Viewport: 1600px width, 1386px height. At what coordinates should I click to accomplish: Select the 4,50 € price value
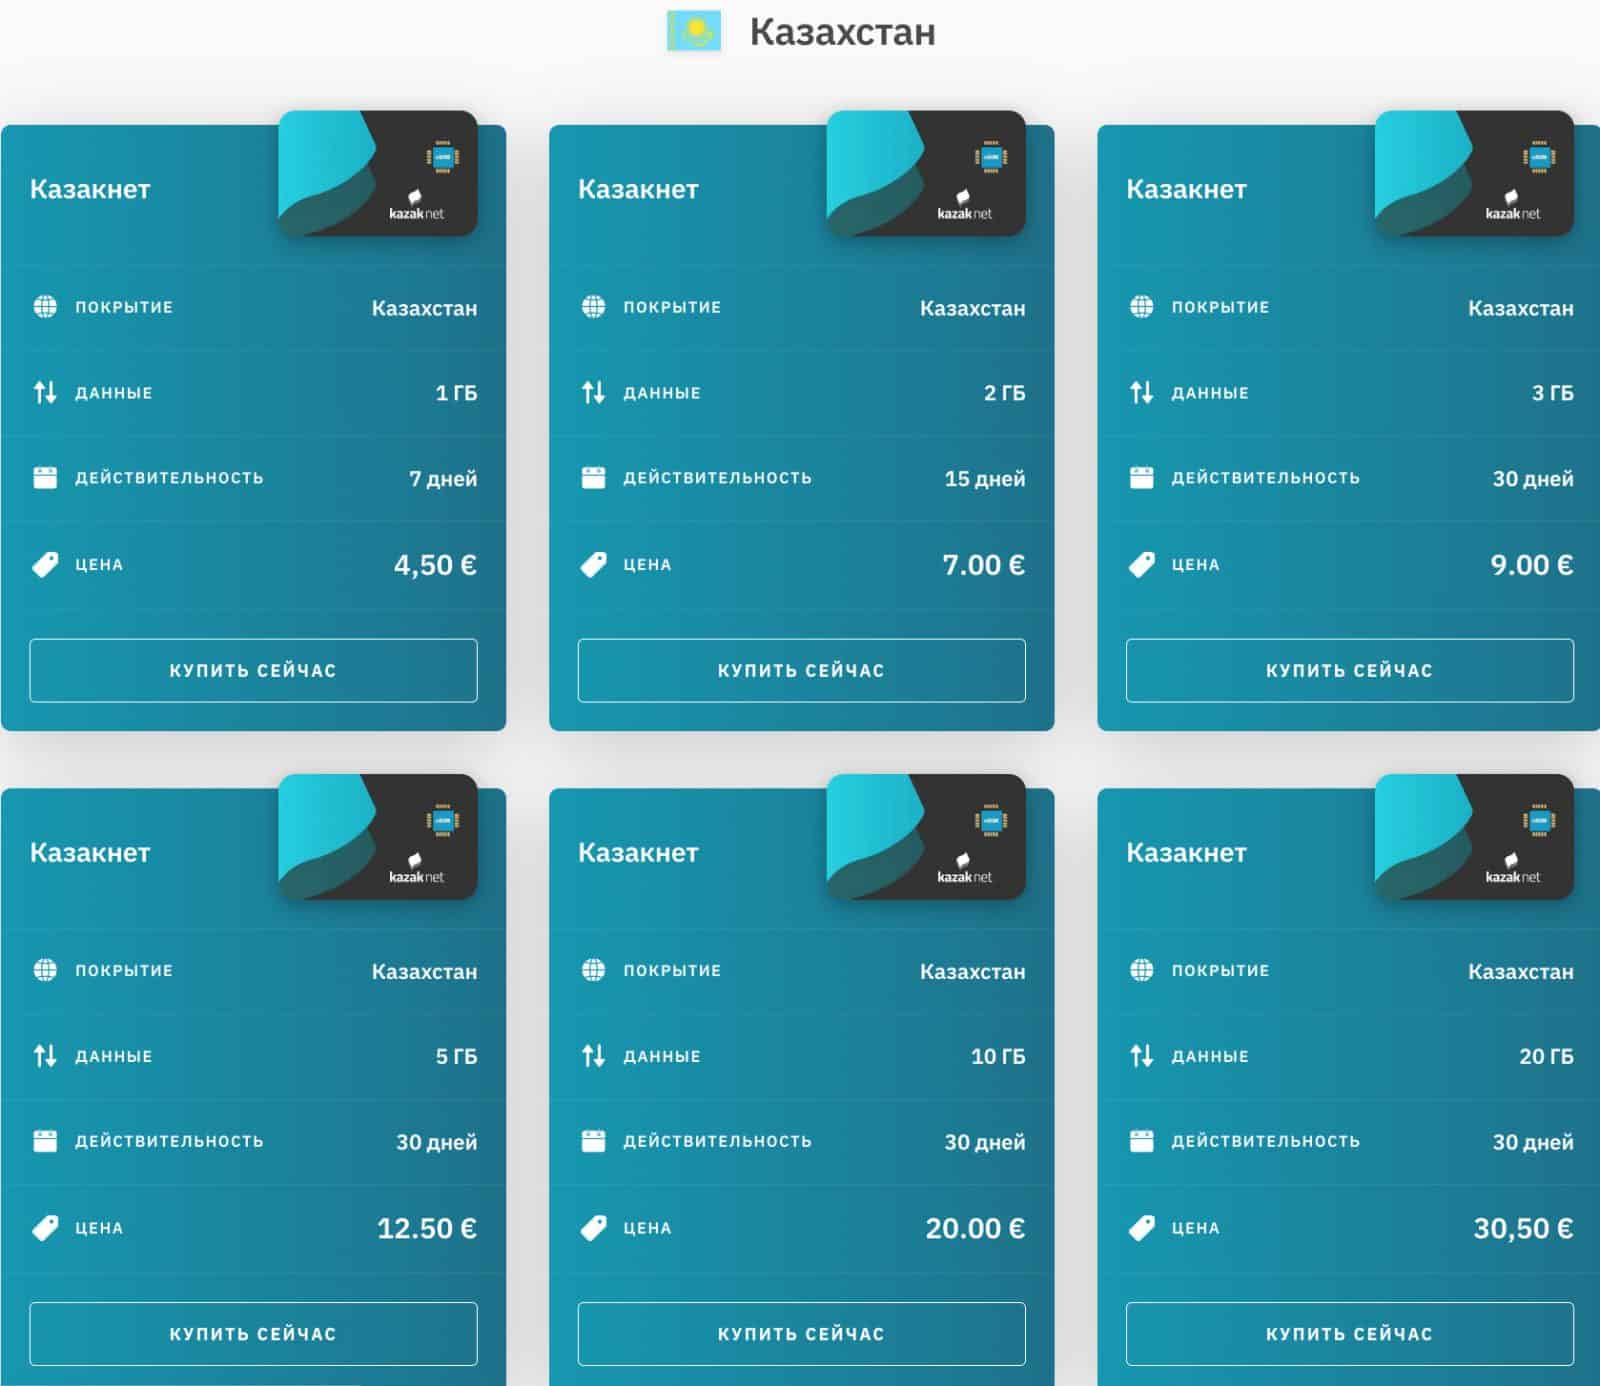click(x=435, y=565)
